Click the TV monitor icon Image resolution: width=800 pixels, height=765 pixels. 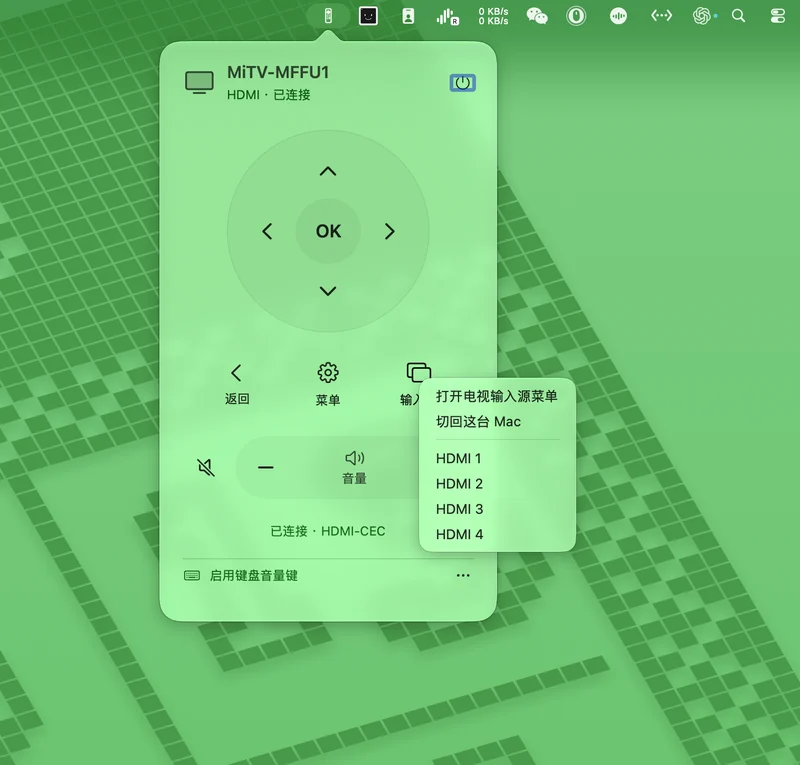coord(199,82)
